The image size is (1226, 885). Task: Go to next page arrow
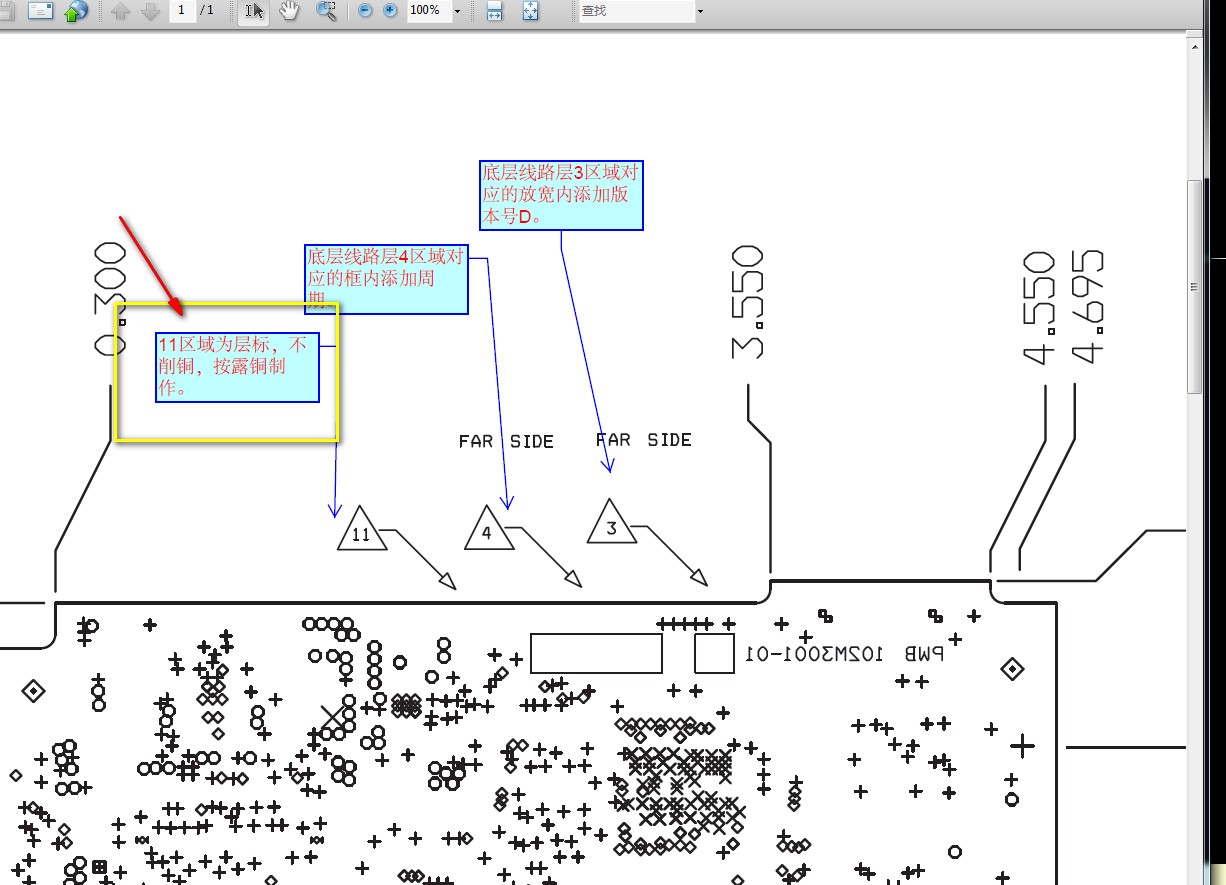point(151,11)
